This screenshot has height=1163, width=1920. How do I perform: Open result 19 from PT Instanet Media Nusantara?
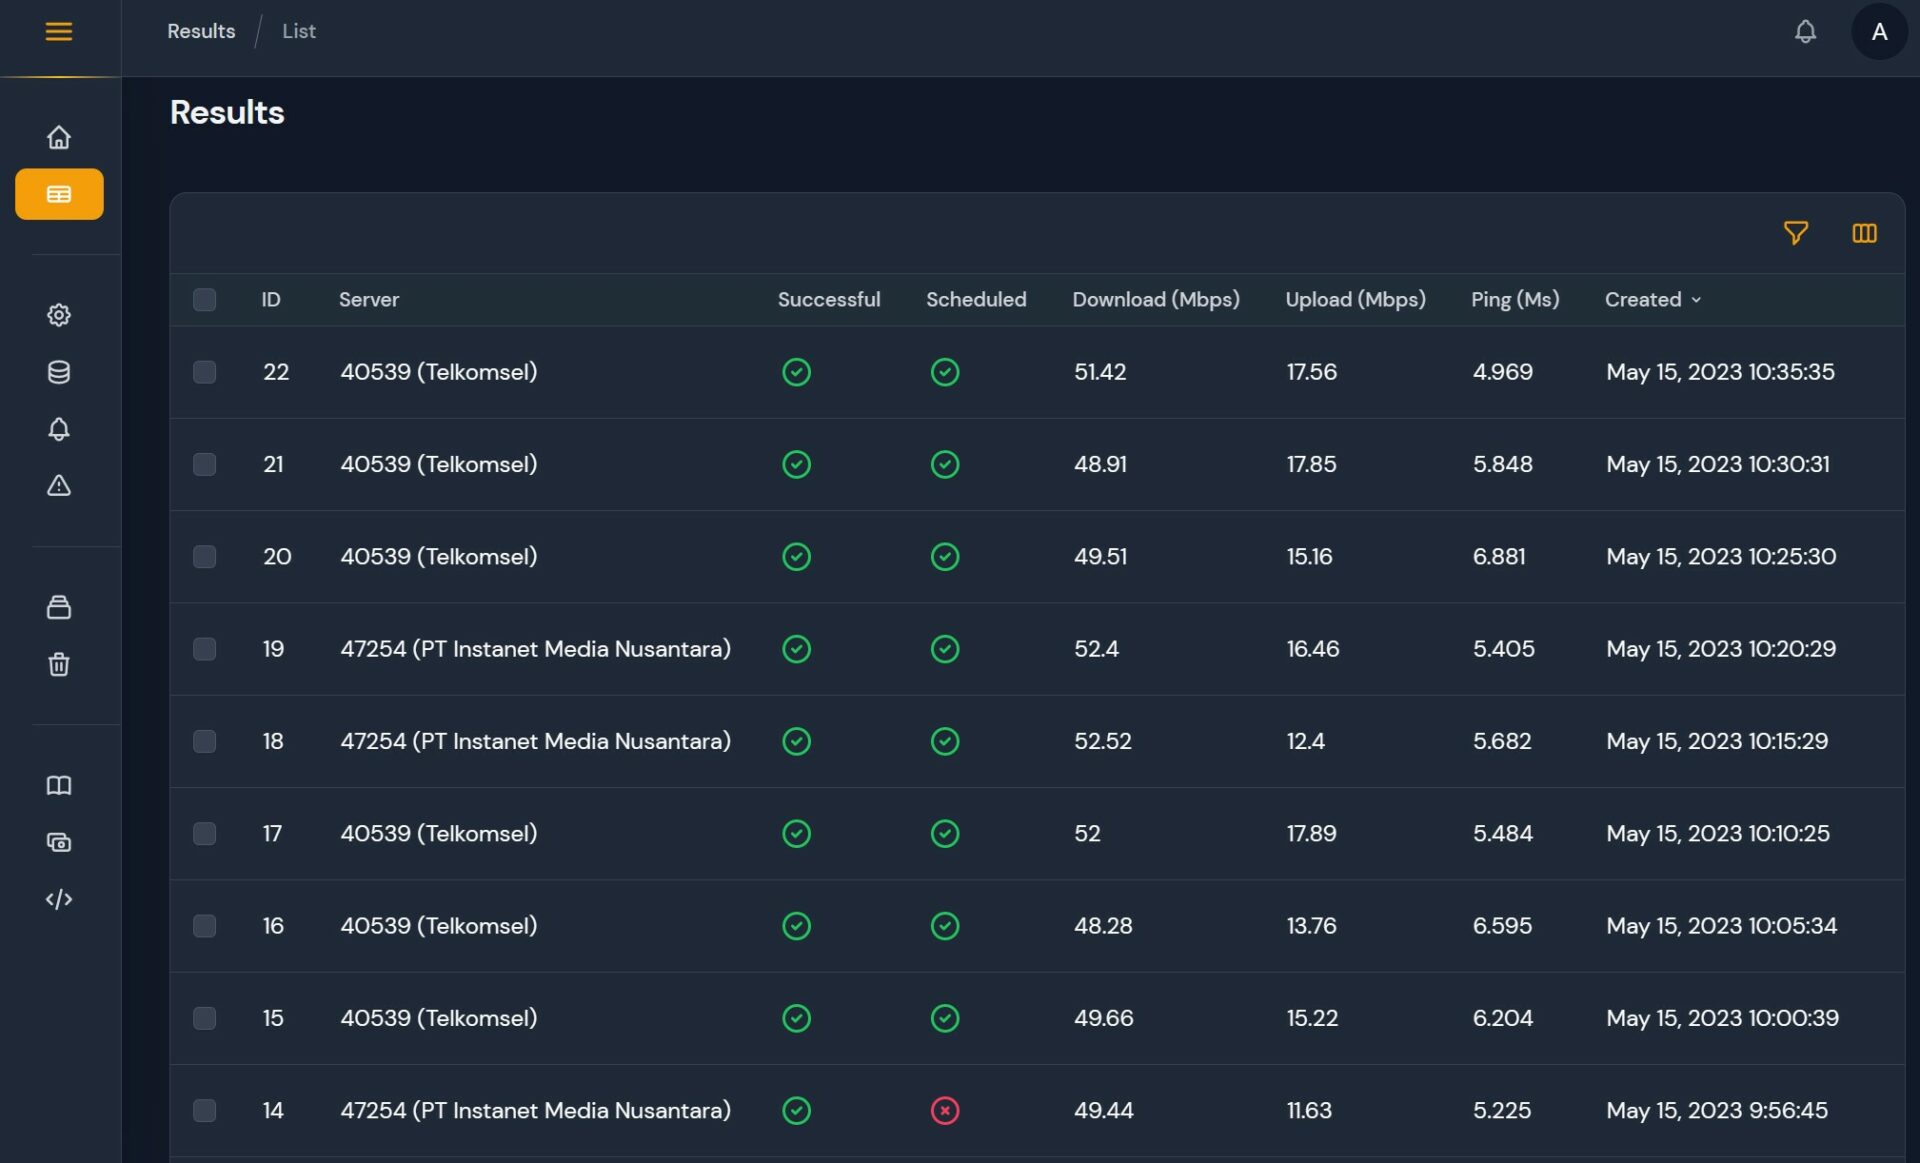pos(536,648)
